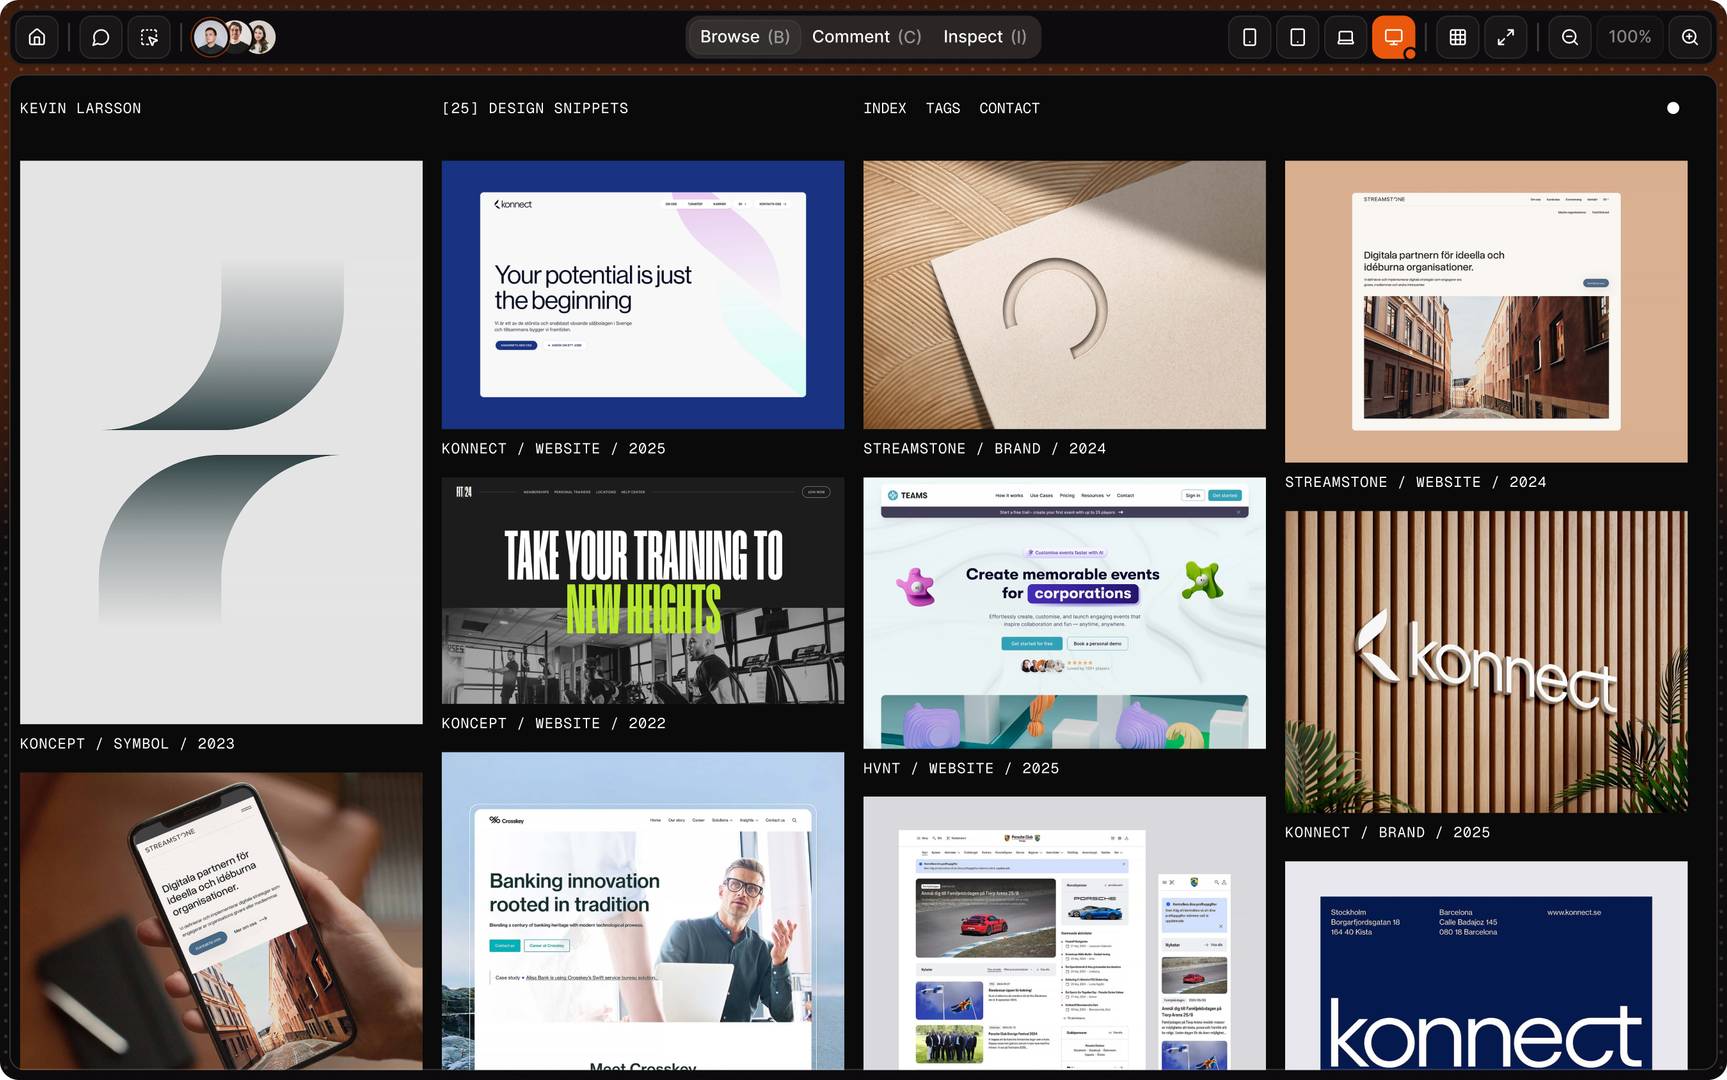The height and width of the screenshot is (1080, 1727).
Task: Switch preview to phone device size
Action: pos(1249,37)
